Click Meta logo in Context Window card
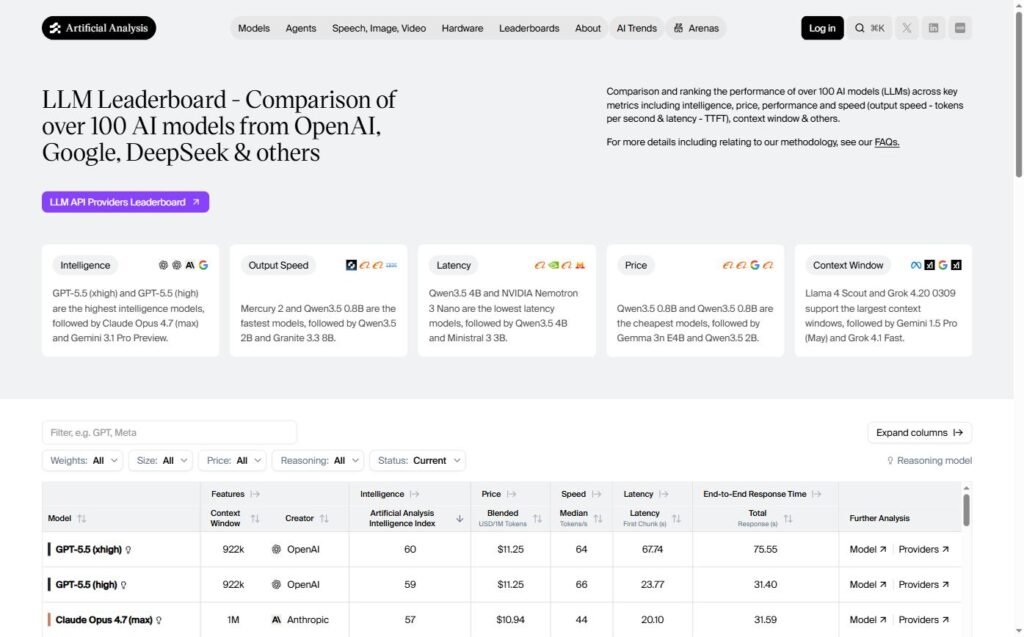The height and width of the screenshot is (637, 1024). point(916,265)
